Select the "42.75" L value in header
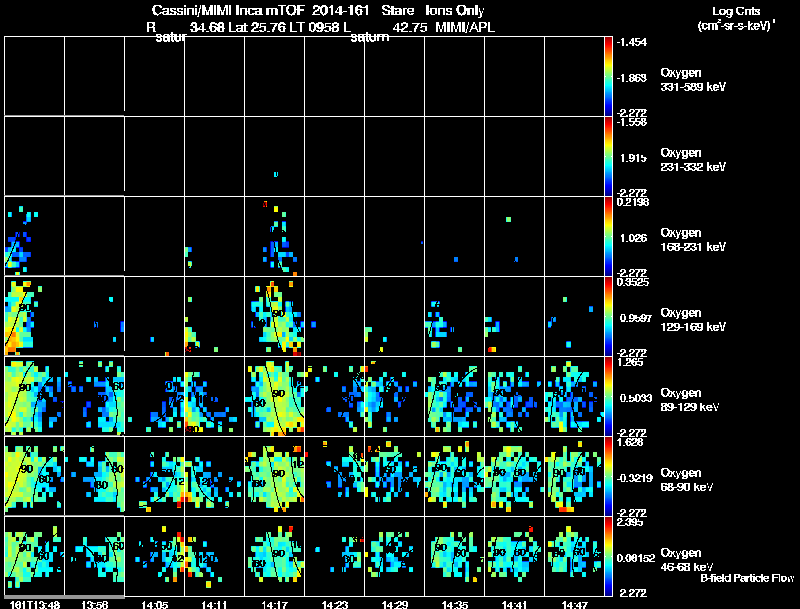The width and height of the screenshot is (800, 609). (410, 28)
